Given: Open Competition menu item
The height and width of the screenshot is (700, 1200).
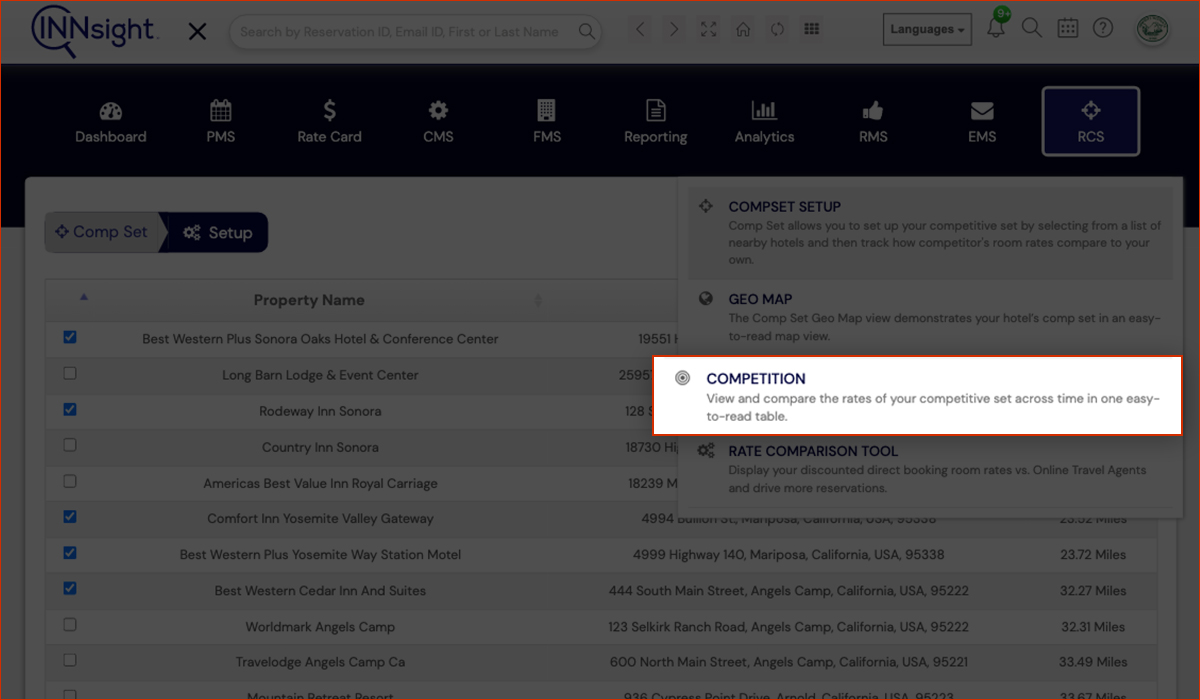Looking at the screenshot, I should click(917, 395).
